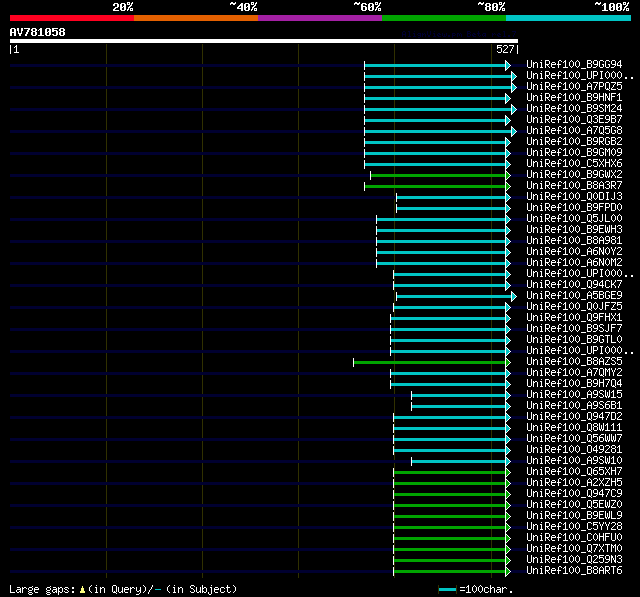Select the UniRef100_B9EWH3 label

574,230
